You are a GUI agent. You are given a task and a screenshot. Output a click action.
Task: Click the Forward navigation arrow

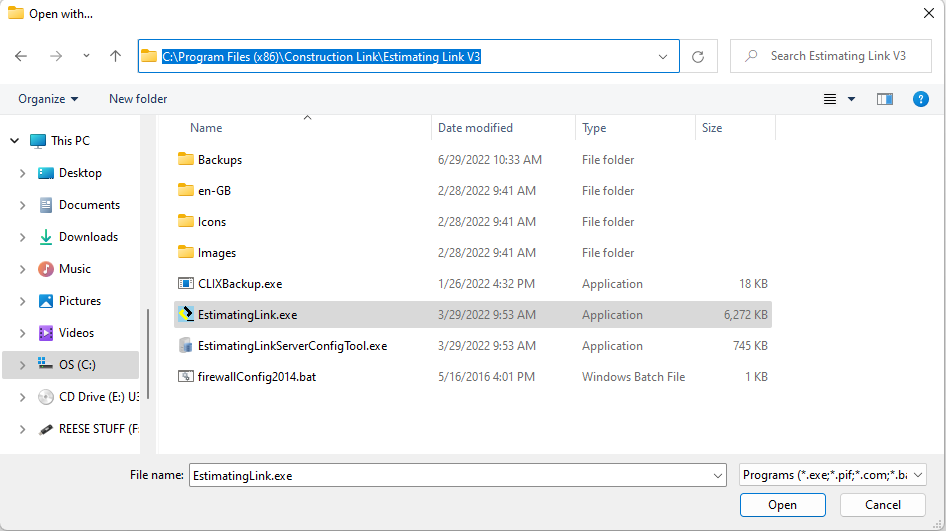click(x=56, y=56)
